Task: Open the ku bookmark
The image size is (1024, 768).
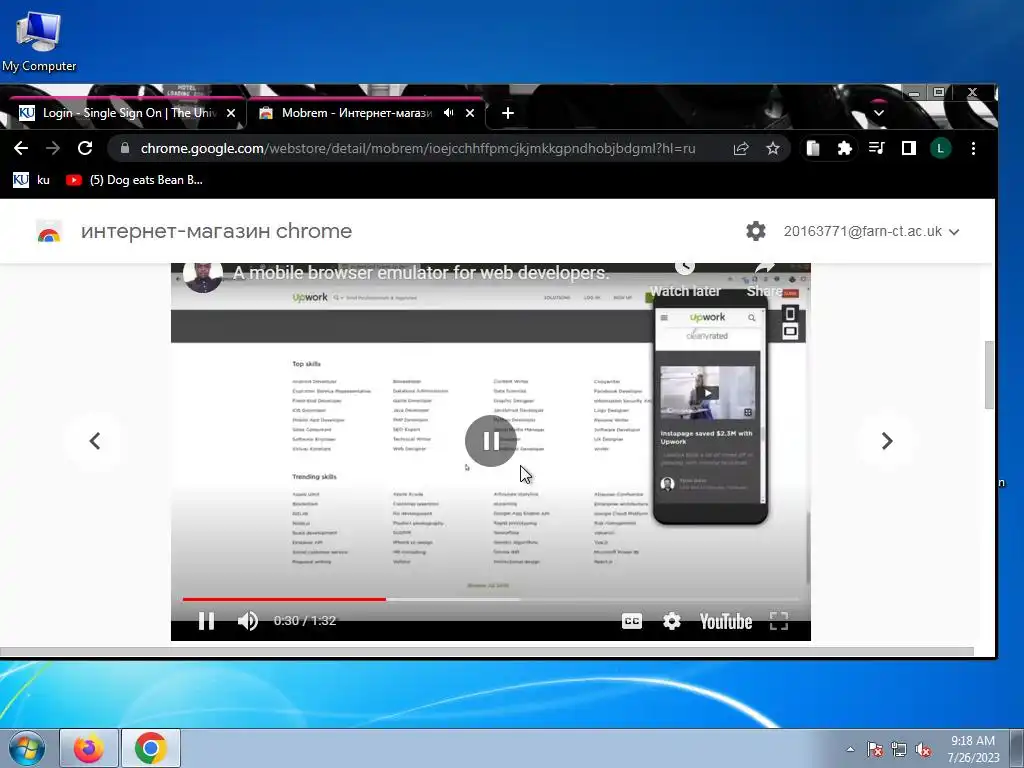Action: tap(31, 180)
